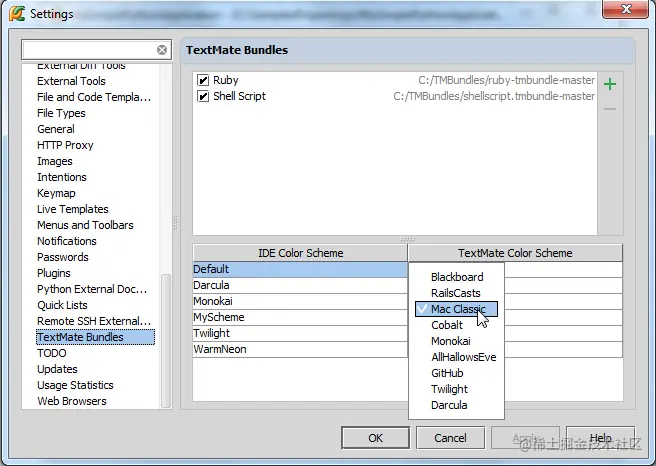Open Passwords settings page

[63, 257]
